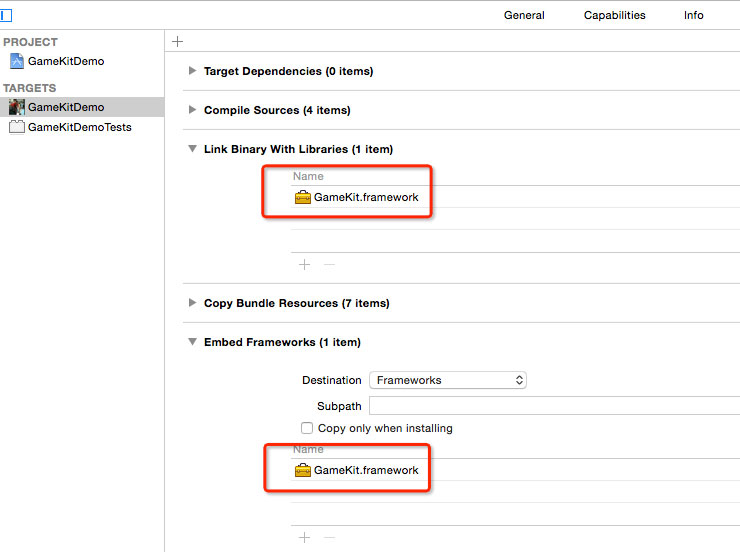Expand the Target Dependencies section

tap(192, 72)
